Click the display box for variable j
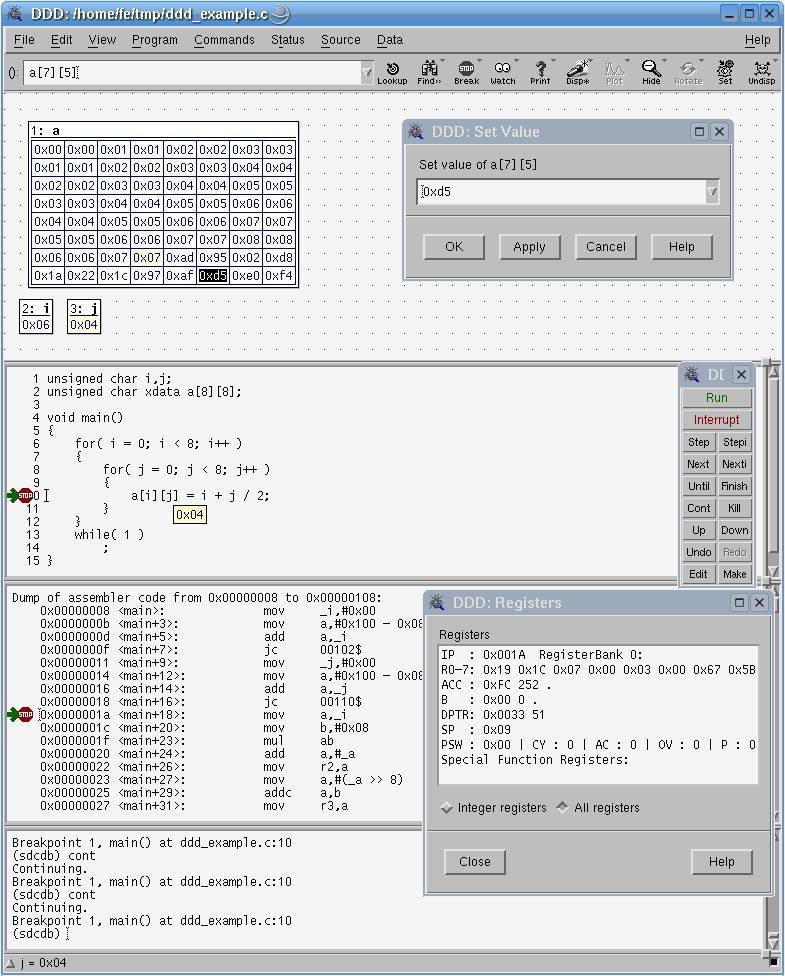785x976 pixels. tap(84, 317)
